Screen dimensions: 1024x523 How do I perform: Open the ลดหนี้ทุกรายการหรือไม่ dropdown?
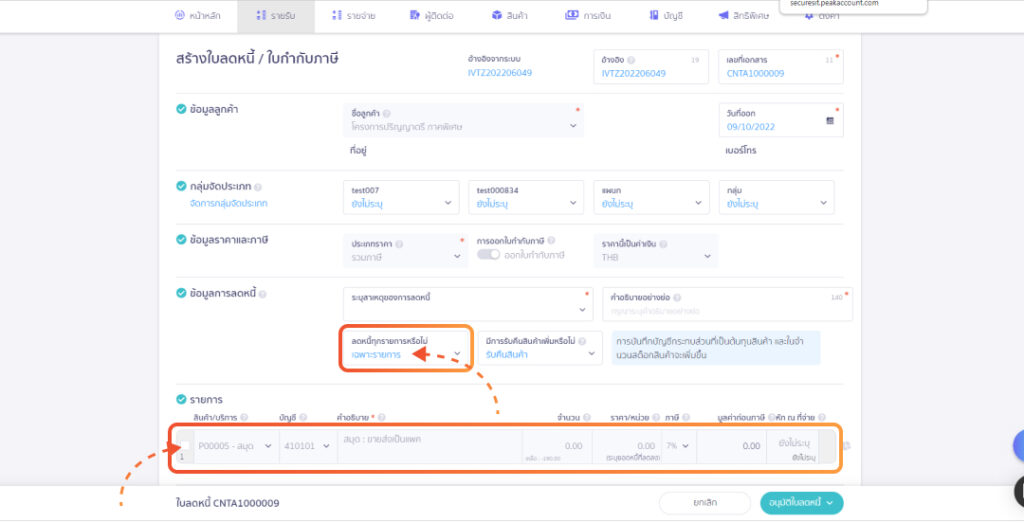point(457,354)
